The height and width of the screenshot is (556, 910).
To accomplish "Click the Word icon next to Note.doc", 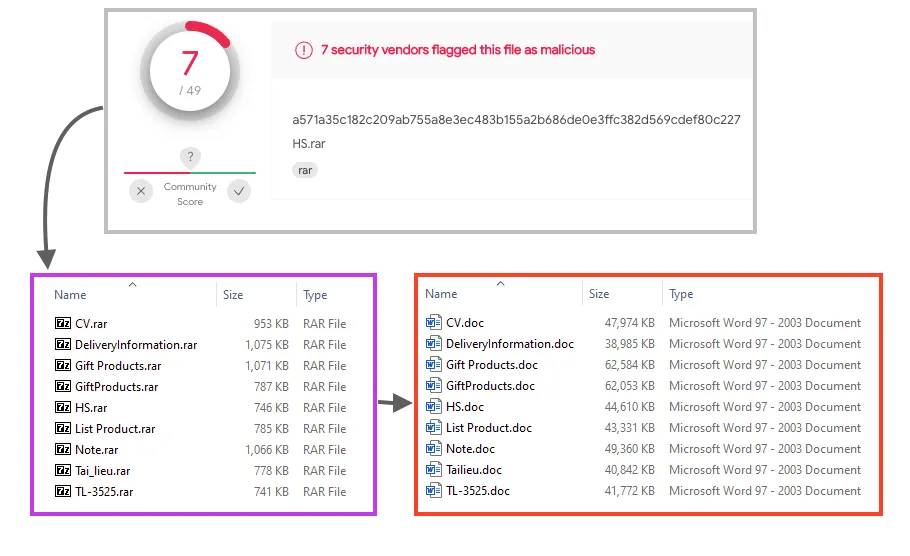I will 434,448.
